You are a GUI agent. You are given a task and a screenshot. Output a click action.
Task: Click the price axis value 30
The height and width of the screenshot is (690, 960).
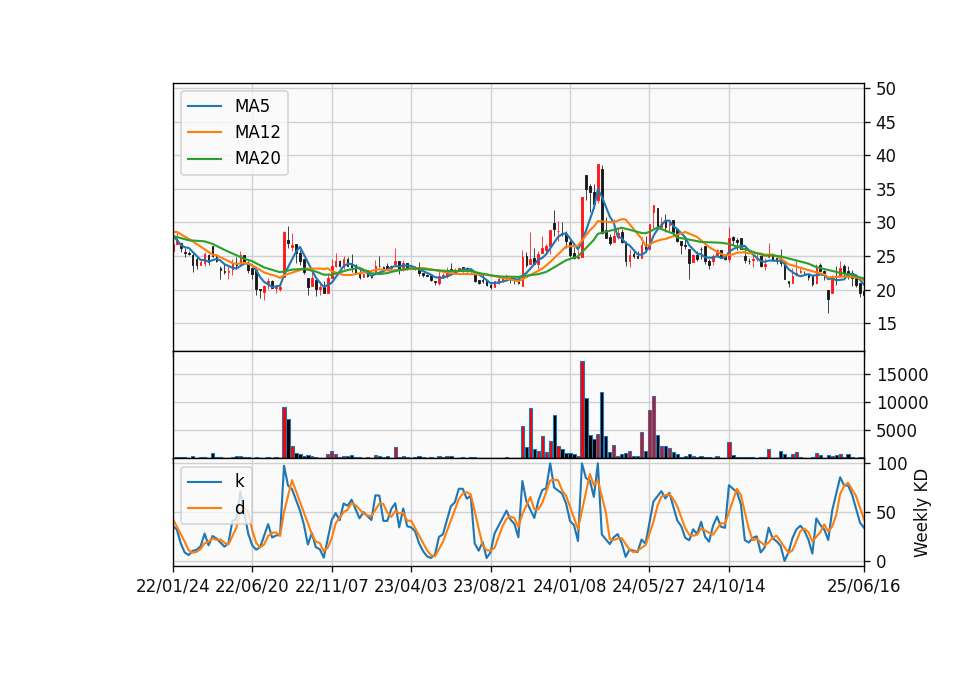[x=886, y=223]
